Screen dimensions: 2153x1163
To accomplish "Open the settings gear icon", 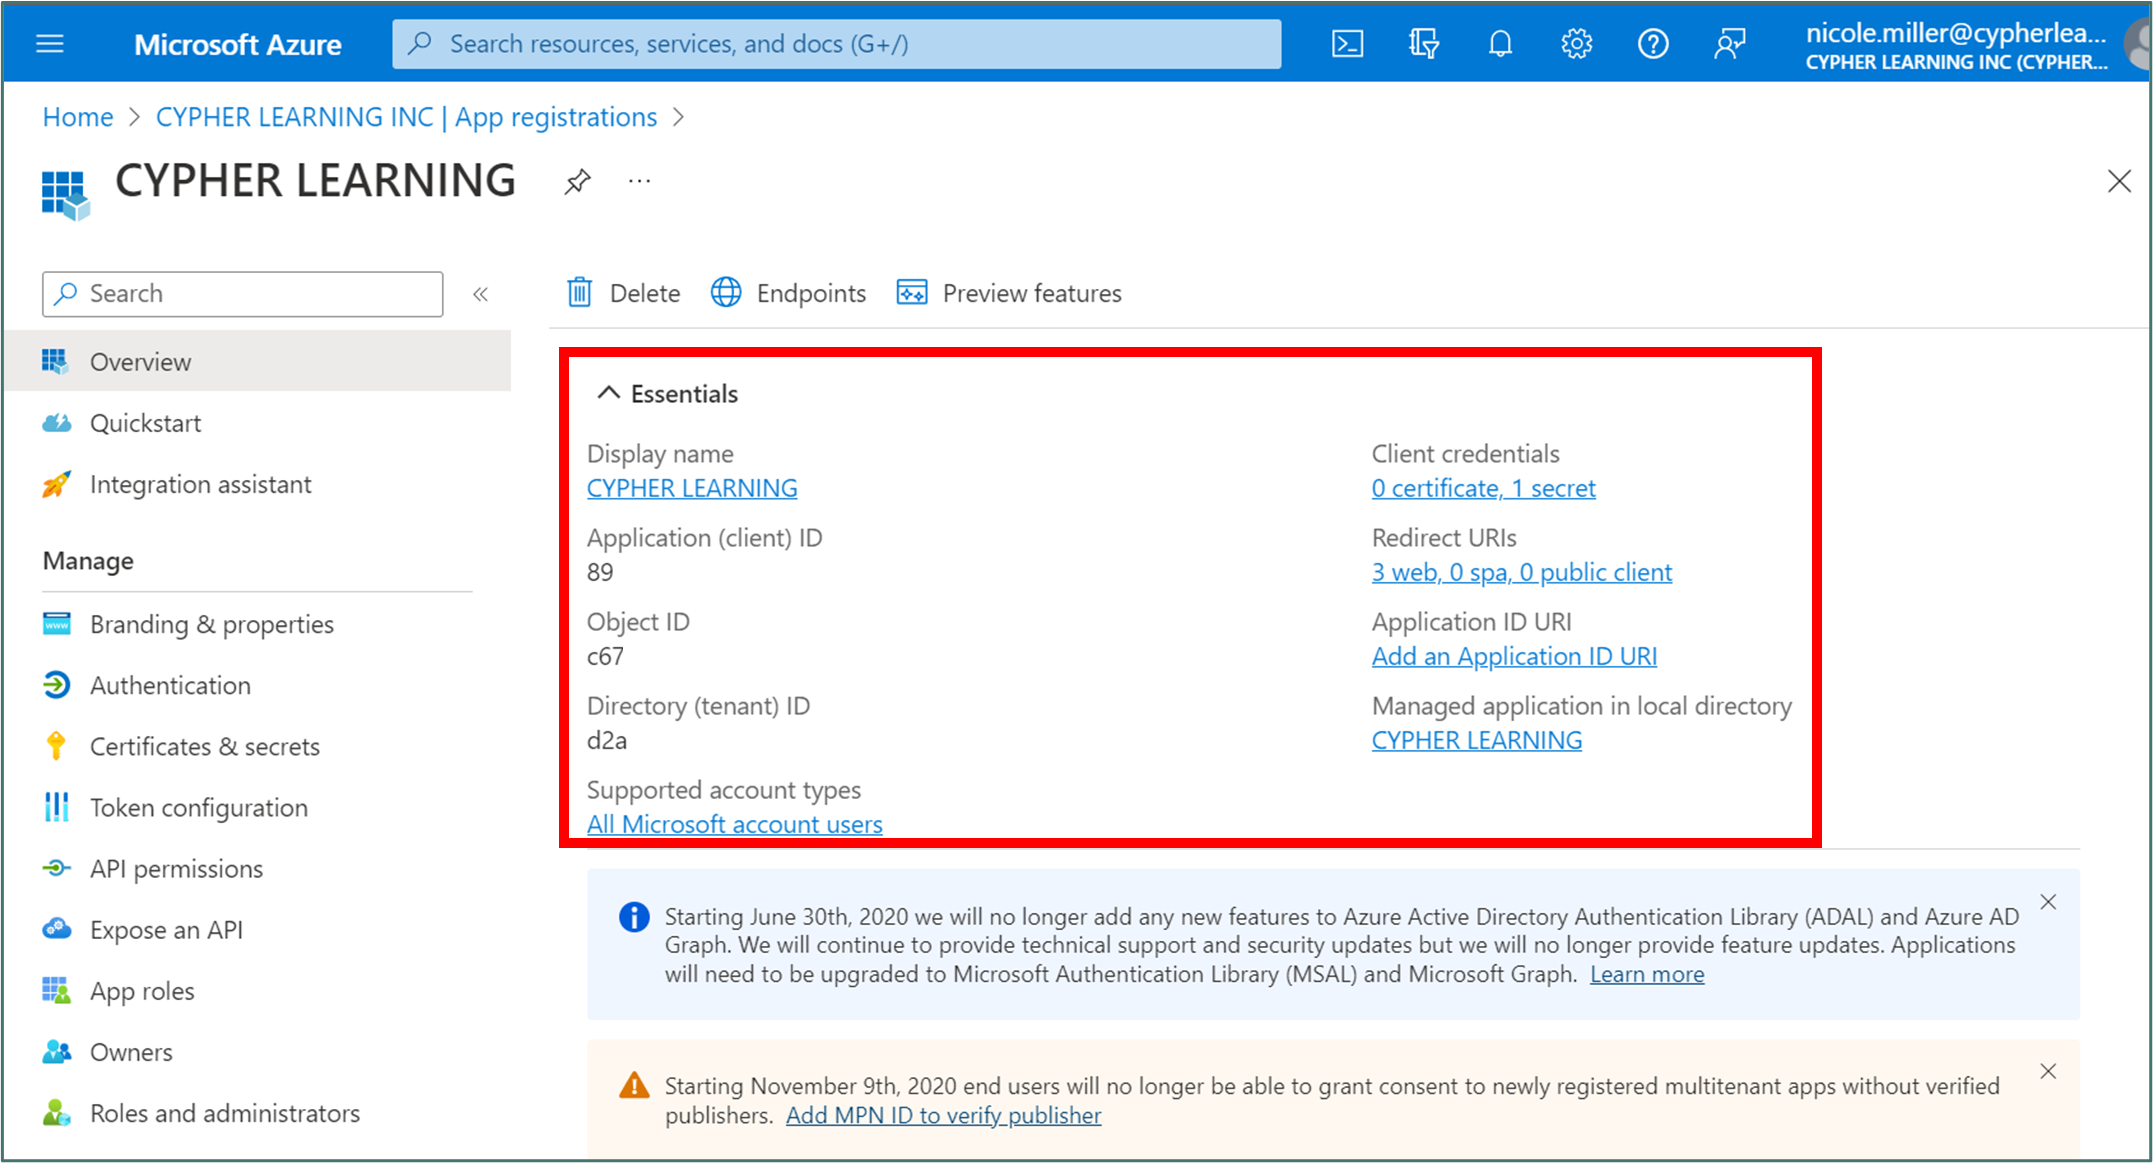I will coord(1576,44).
